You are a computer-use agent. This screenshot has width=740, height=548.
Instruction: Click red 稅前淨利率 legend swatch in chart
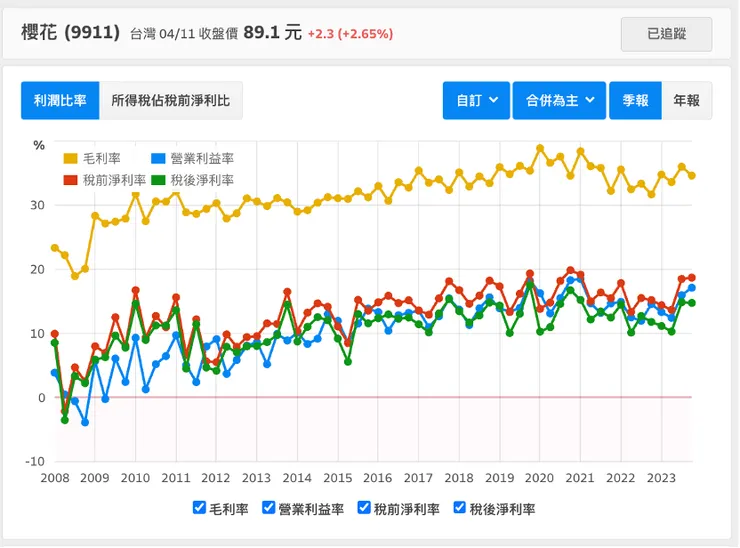(70, 180)
